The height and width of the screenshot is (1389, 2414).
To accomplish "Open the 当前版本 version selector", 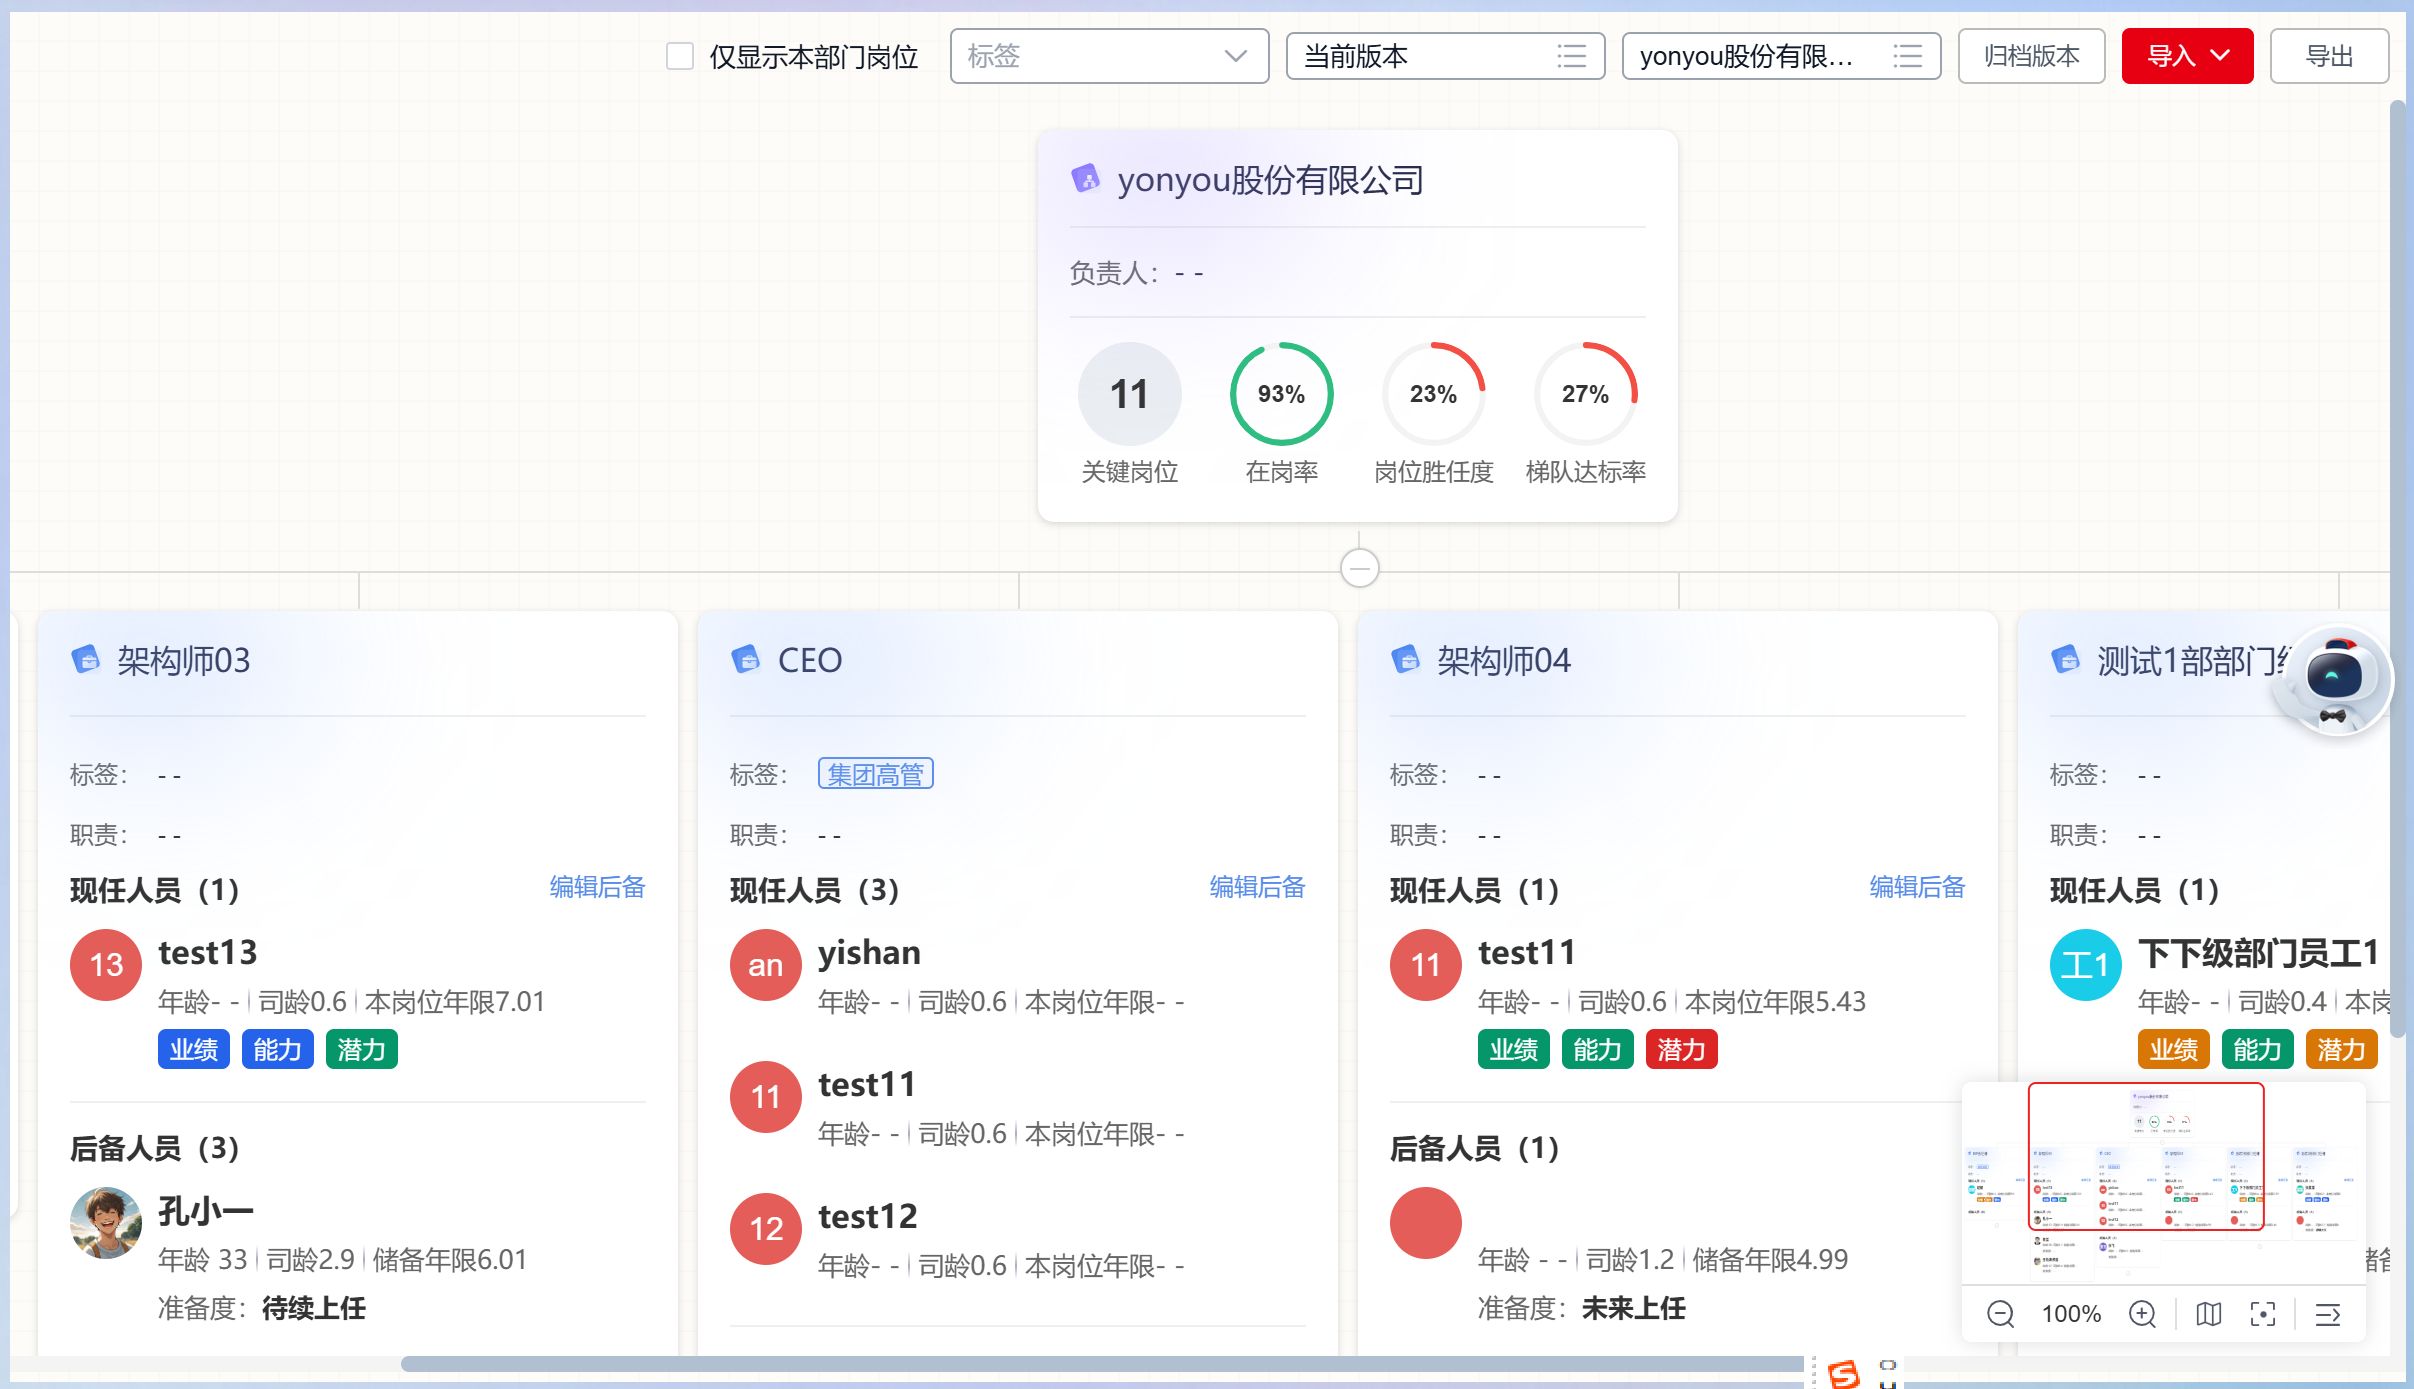I will [x=1445, y=56].
